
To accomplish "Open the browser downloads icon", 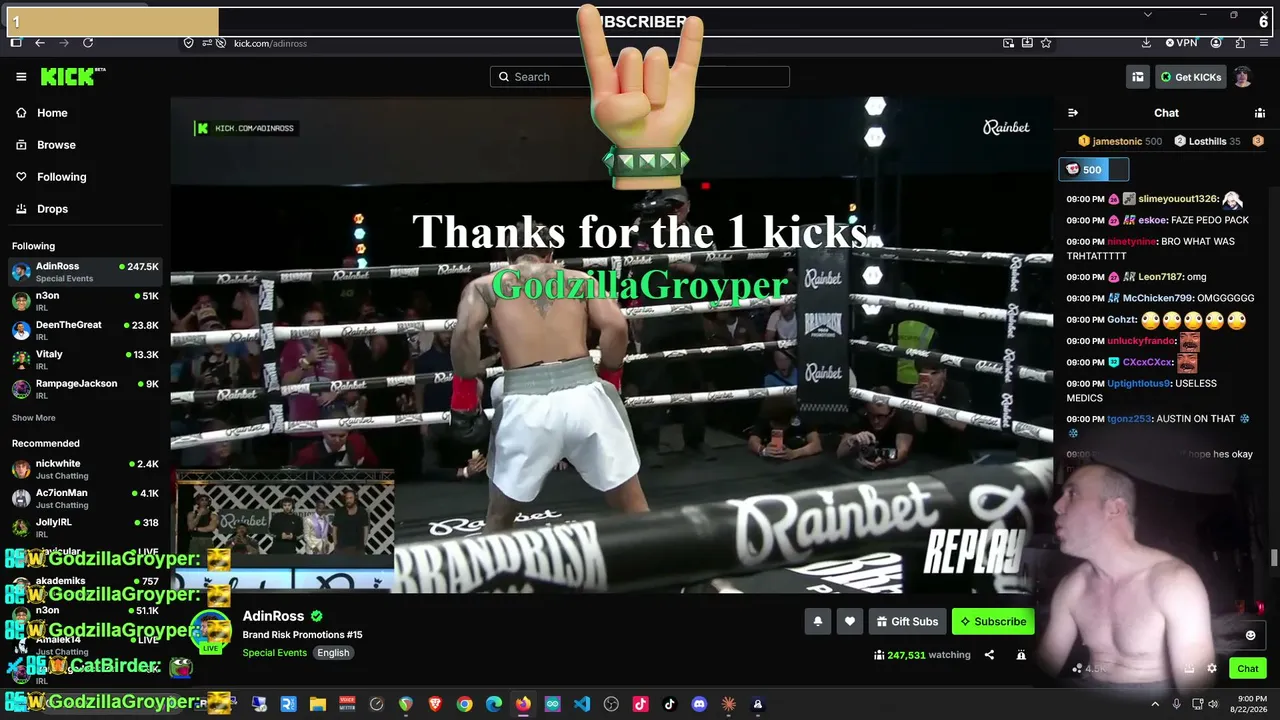I will coord(1146,43).
